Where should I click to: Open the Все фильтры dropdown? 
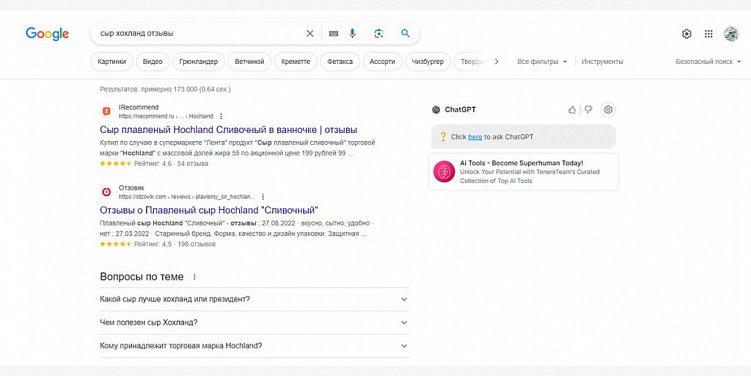[542, 62]
